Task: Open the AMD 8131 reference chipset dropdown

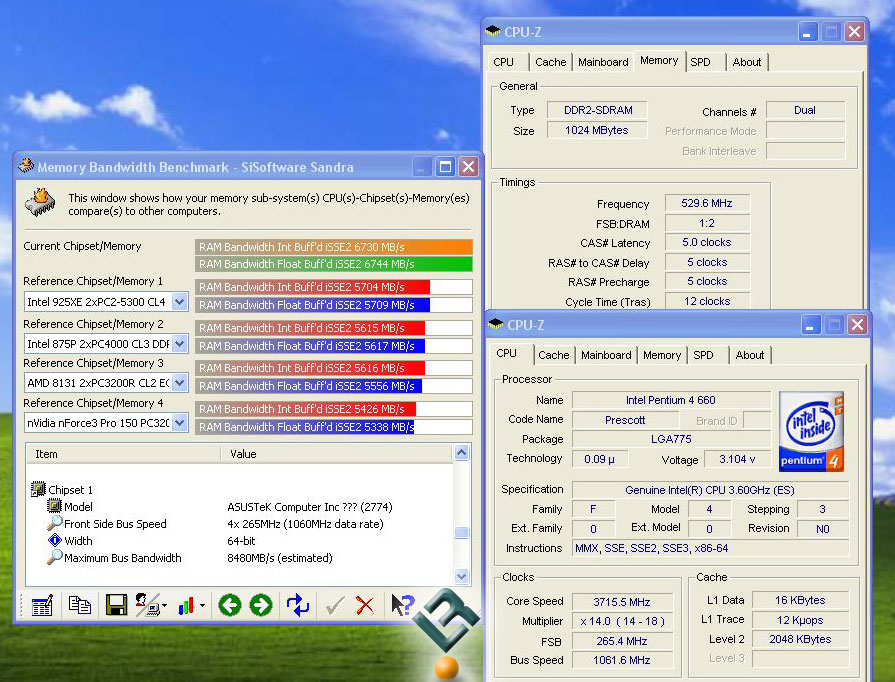Action: (179, 383)
